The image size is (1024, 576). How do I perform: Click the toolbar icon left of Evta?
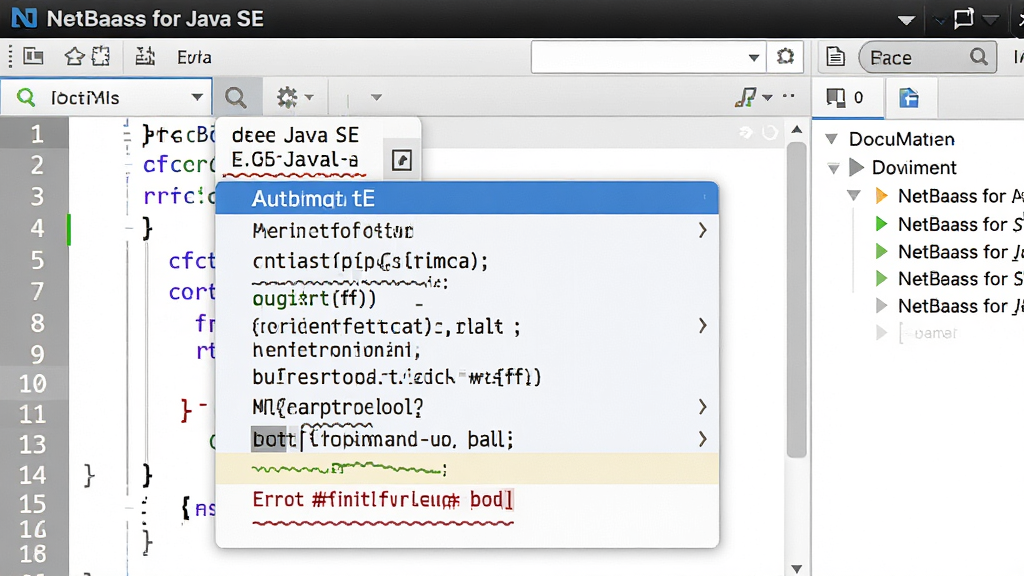point(145,57)
